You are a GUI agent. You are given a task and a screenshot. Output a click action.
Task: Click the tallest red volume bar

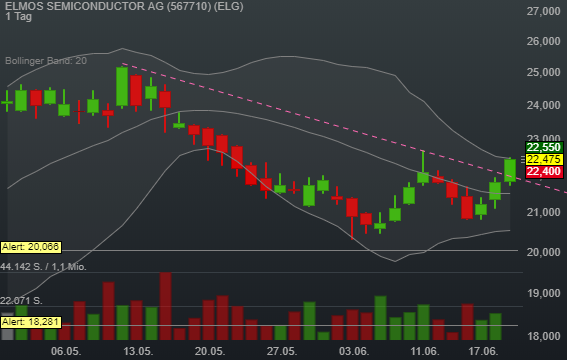pyautogui.click(x=166, y=306)
